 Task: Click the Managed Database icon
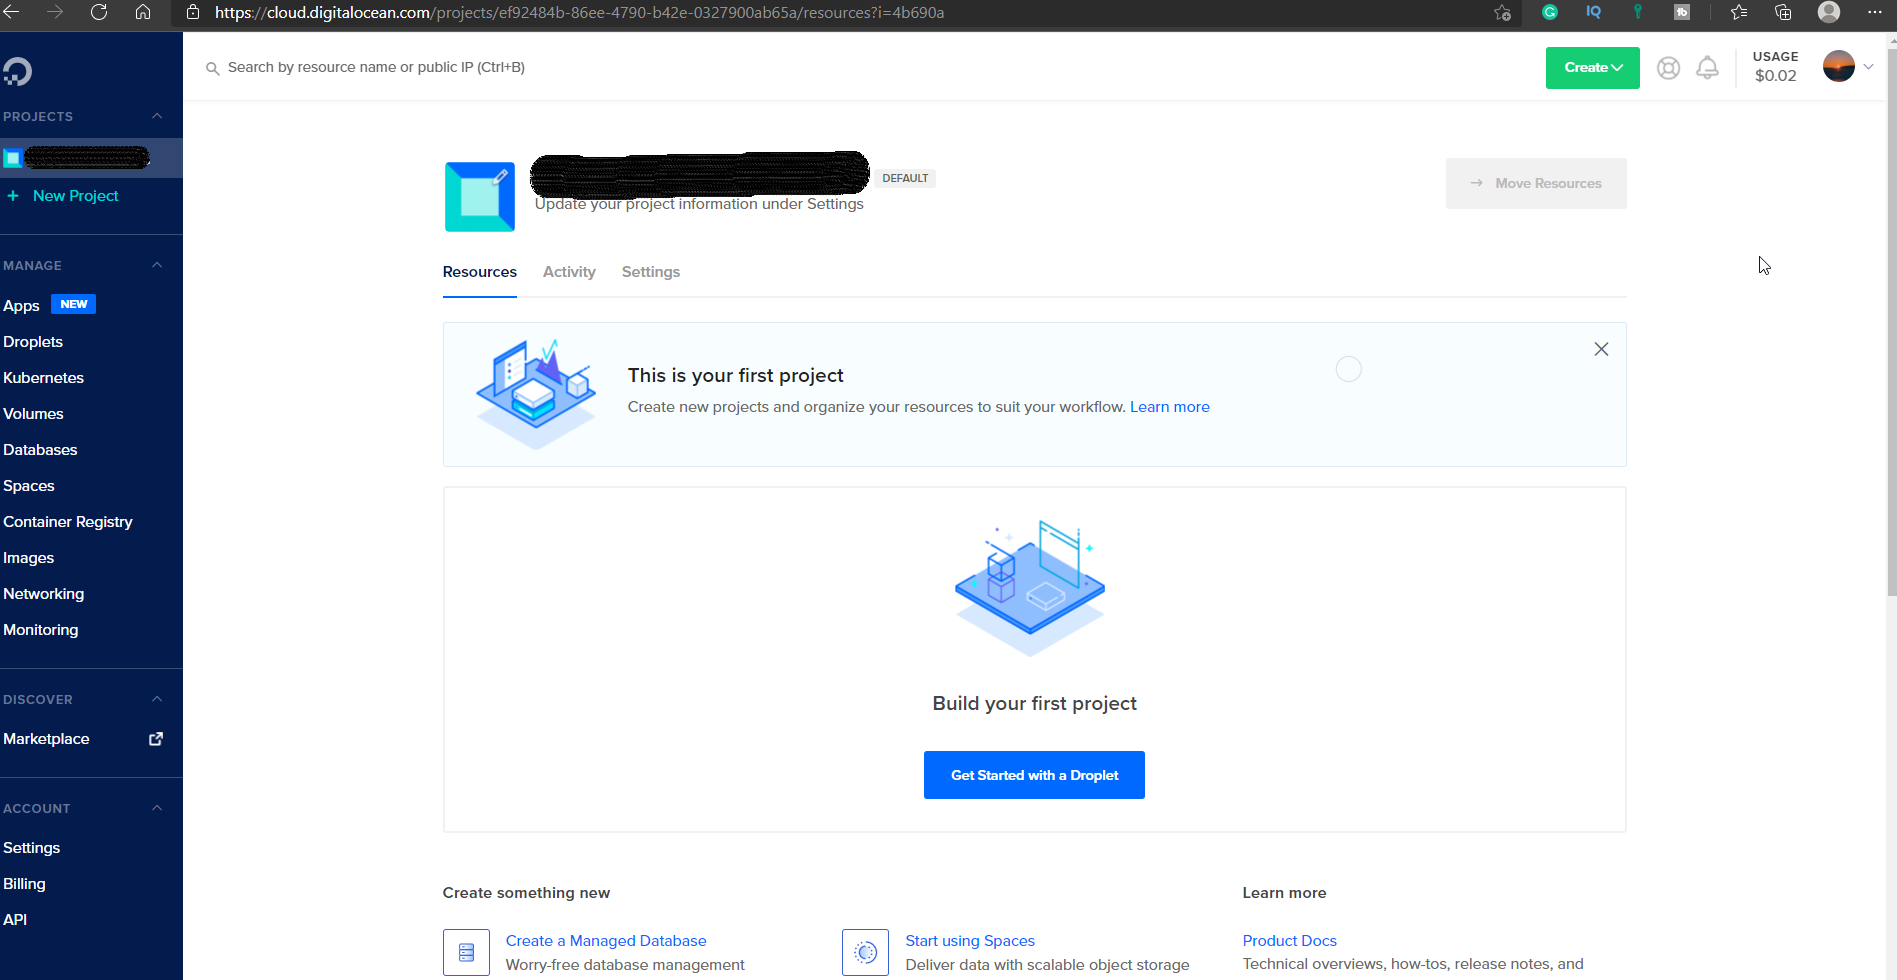pos(466,952)
